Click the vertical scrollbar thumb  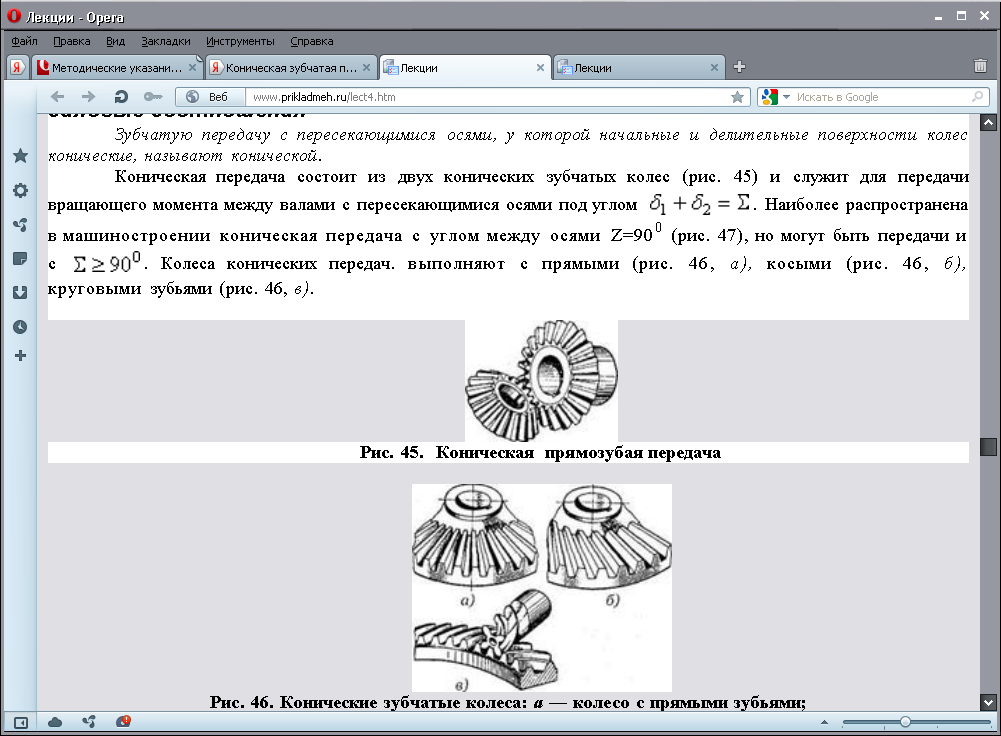click(x=988, y=447)
